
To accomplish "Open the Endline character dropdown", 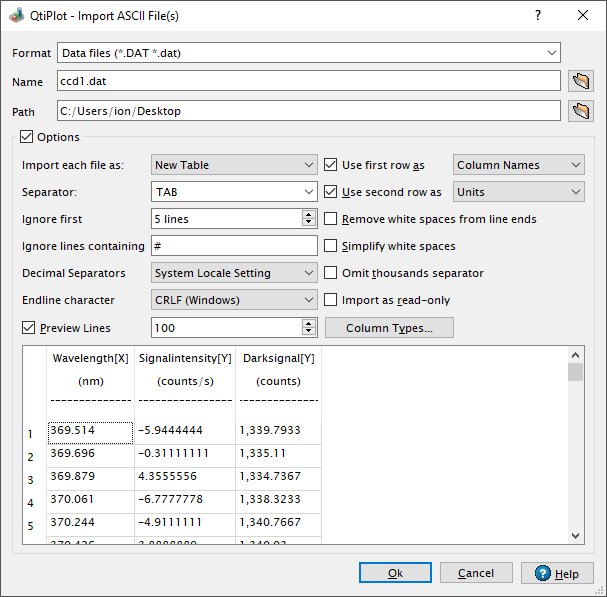I will (x=234, y=299).
